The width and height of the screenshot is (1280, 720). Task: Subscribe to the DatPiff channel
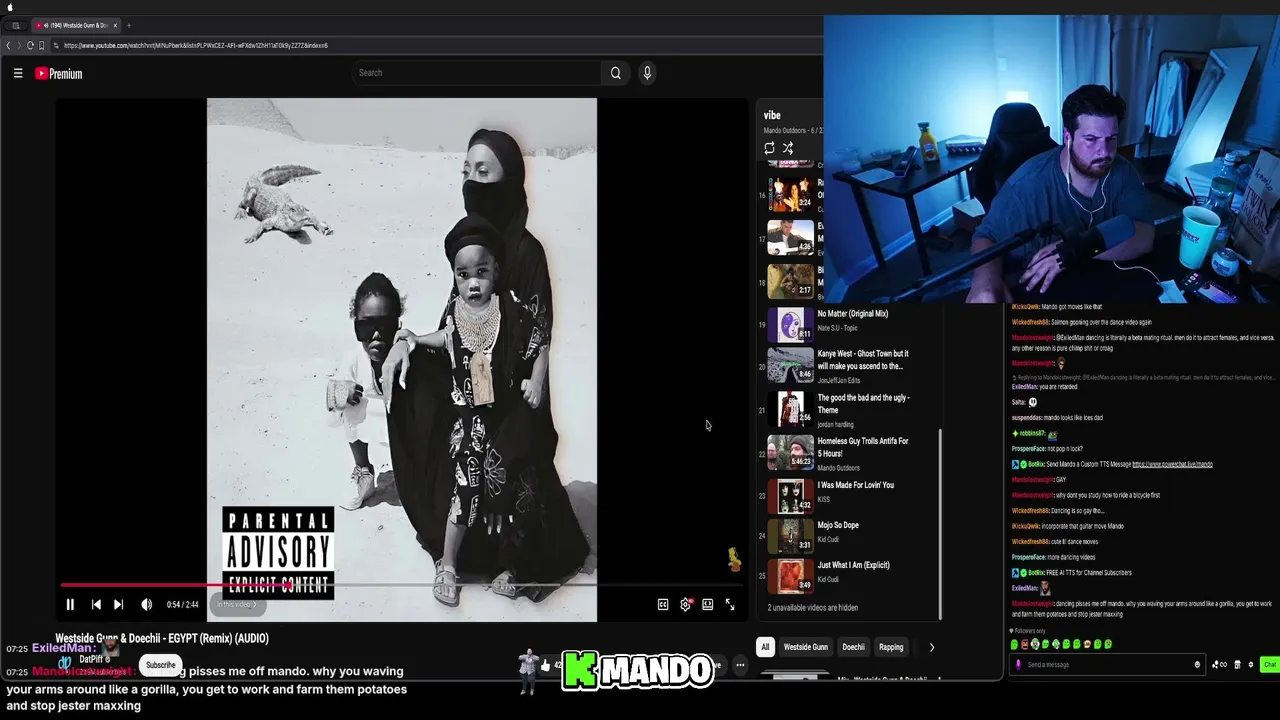[160, 665]
